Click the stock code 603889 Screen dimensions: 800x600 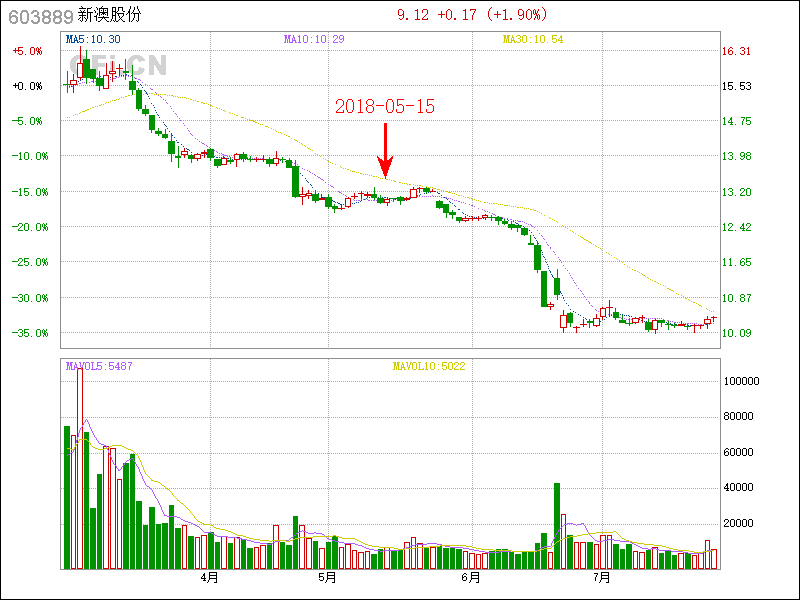coord(35,15)
